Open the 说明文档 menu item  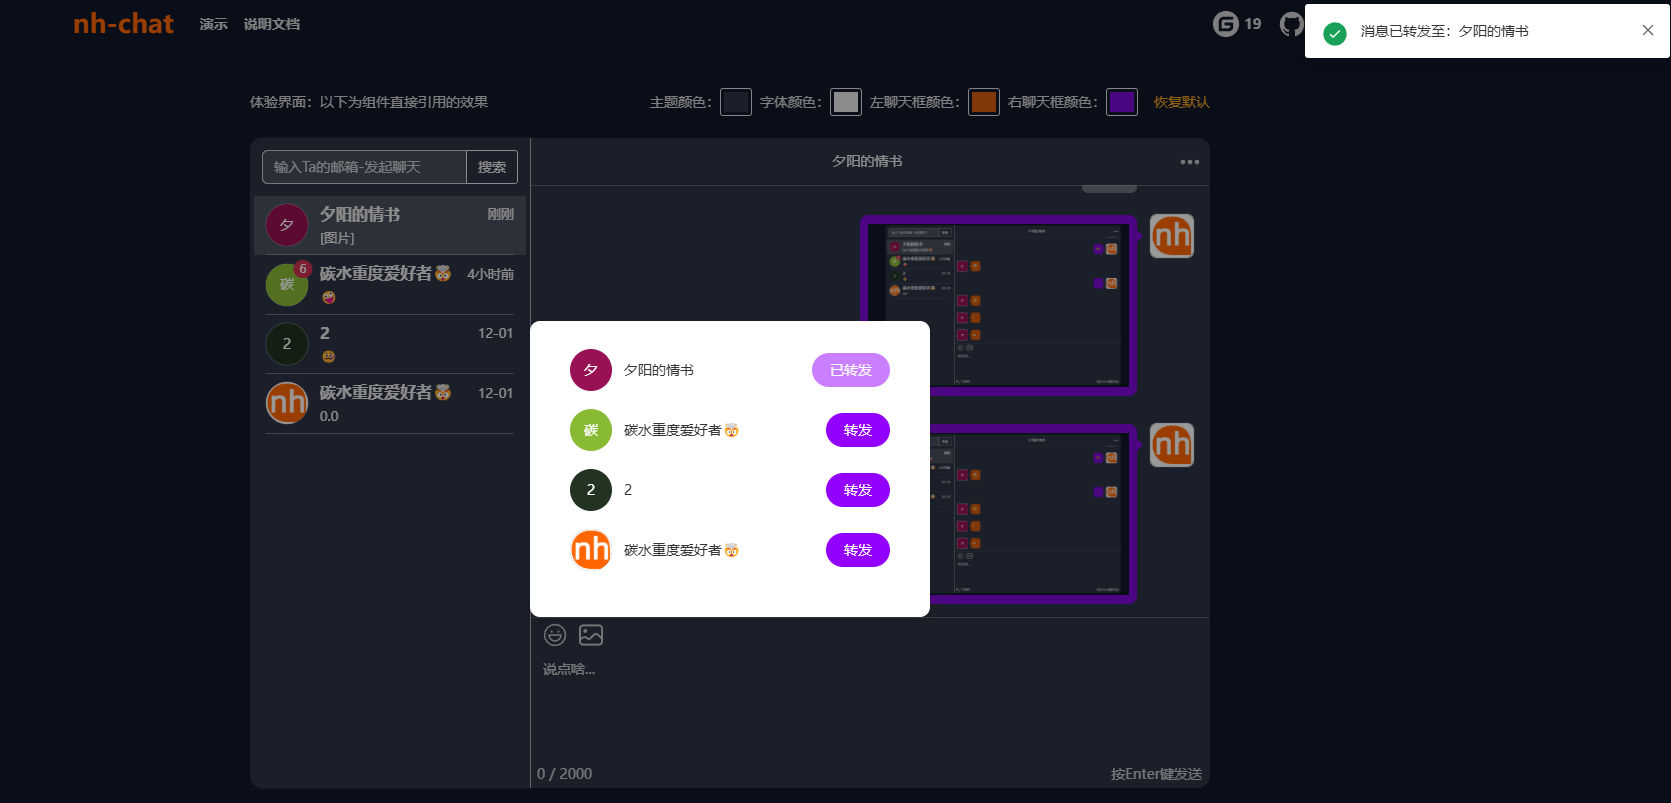[x=271, y=24]
